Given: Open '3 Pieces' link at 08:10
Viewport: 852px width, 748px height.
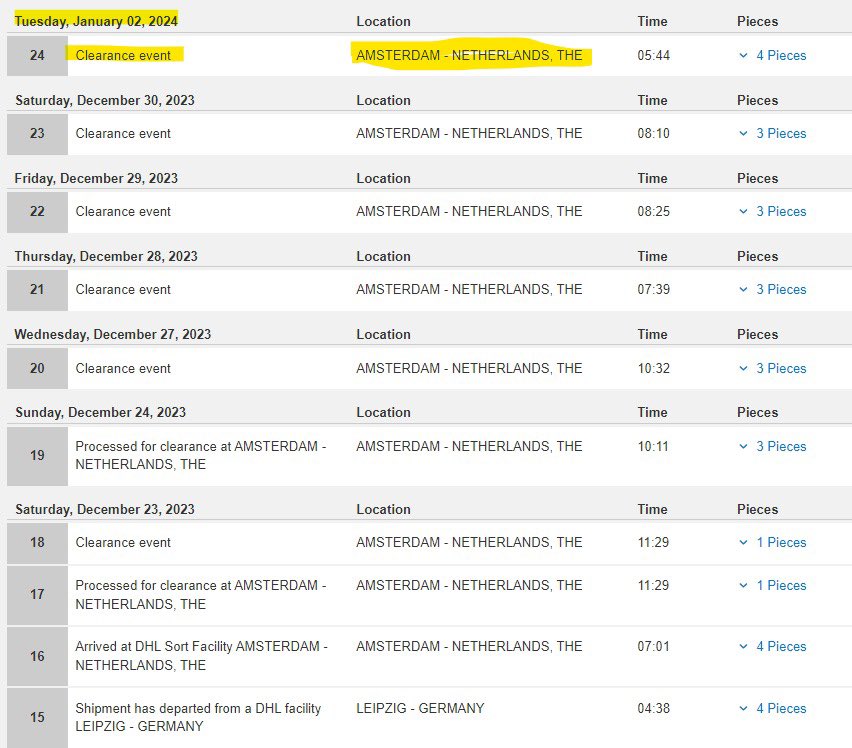Looking at the screenshot, I should 781,134.
